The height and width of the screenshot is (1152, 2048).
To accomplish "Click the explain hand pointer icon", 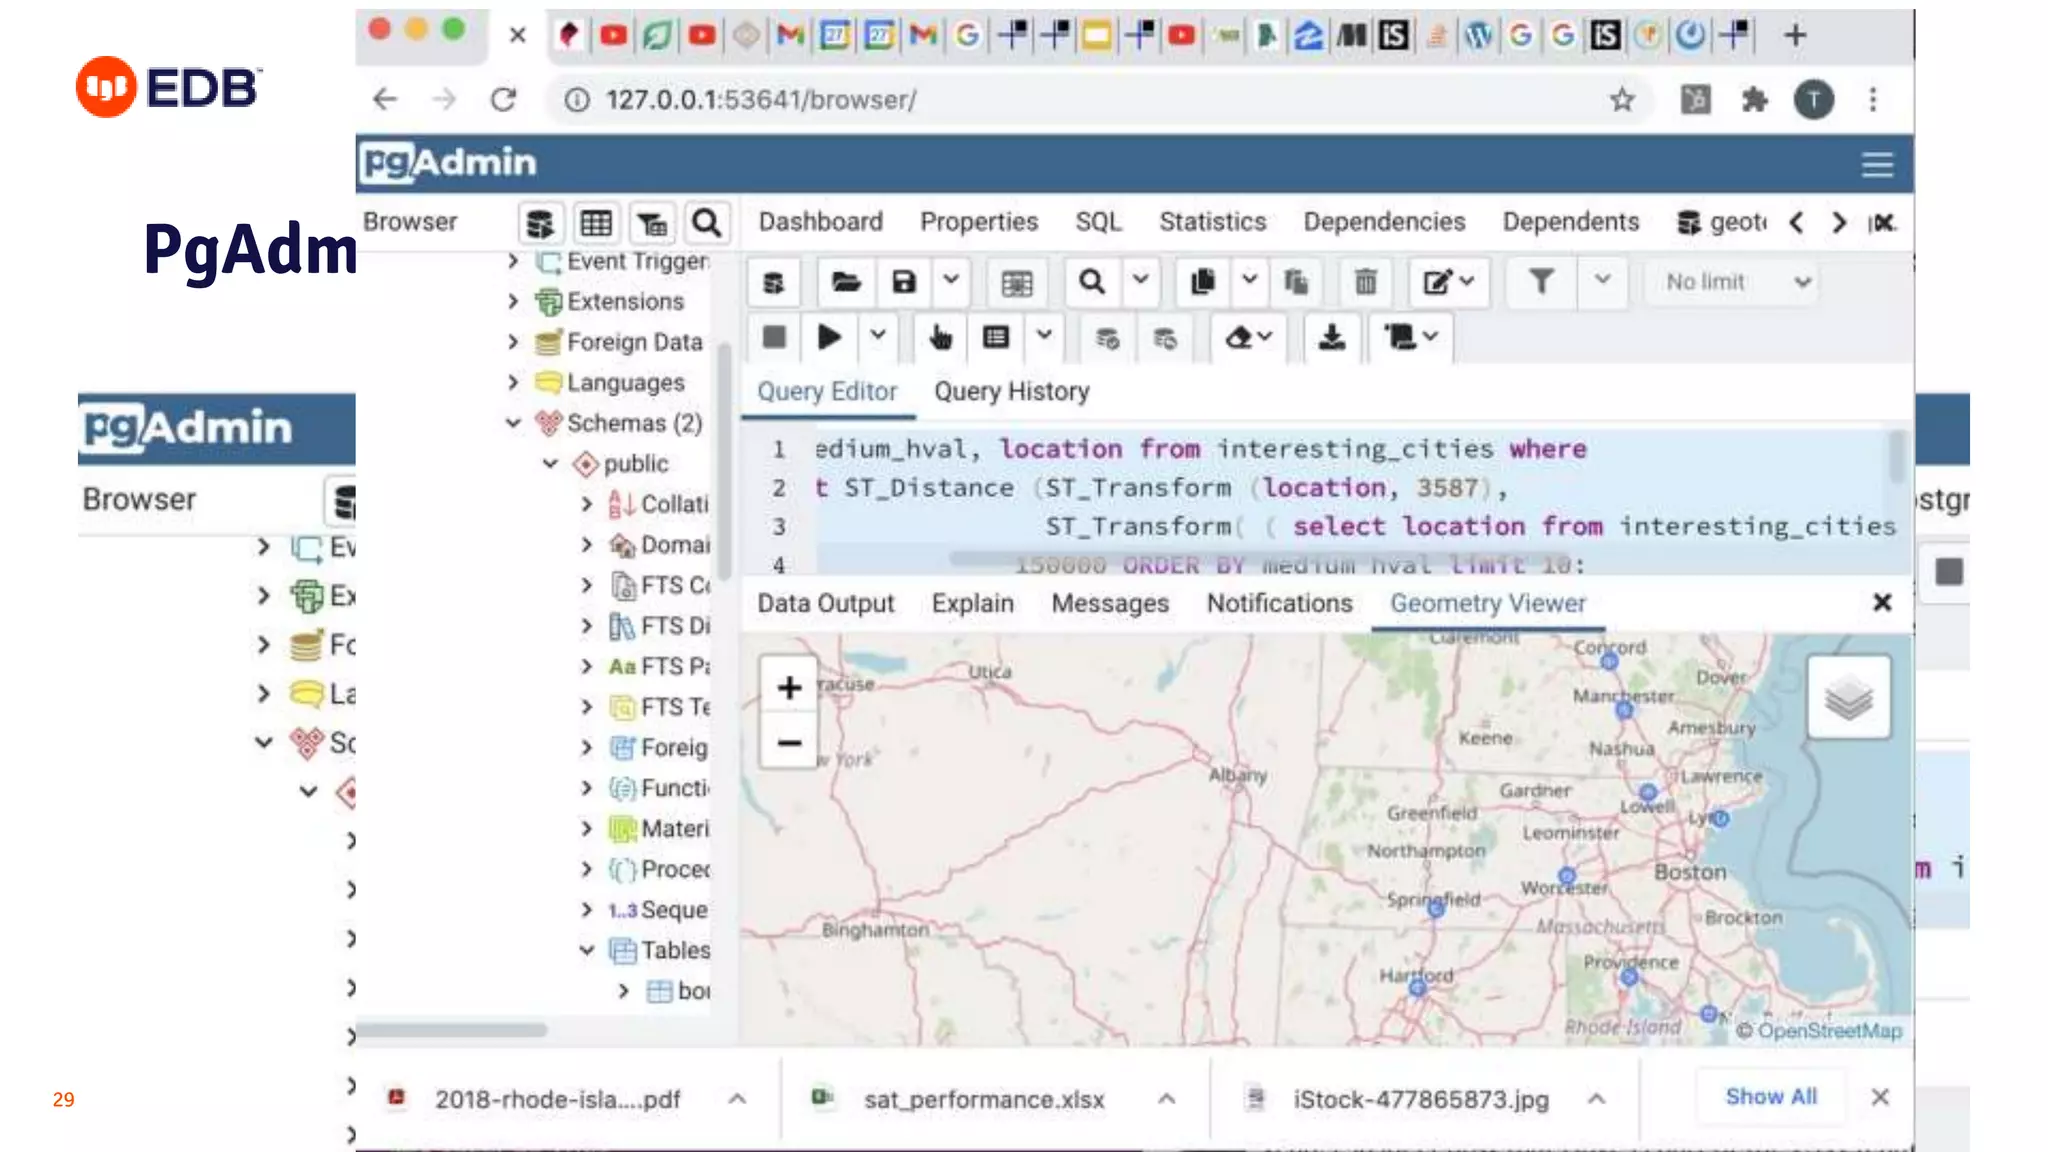I will pyautogui.click(x=940, y=337).
